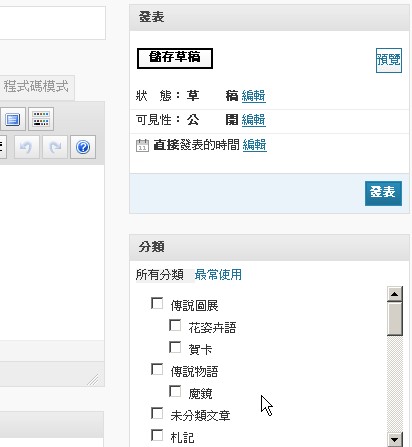Click the 儲存草稿 button
This screenshot has height=447, width=412.
(x=175, y=59)
